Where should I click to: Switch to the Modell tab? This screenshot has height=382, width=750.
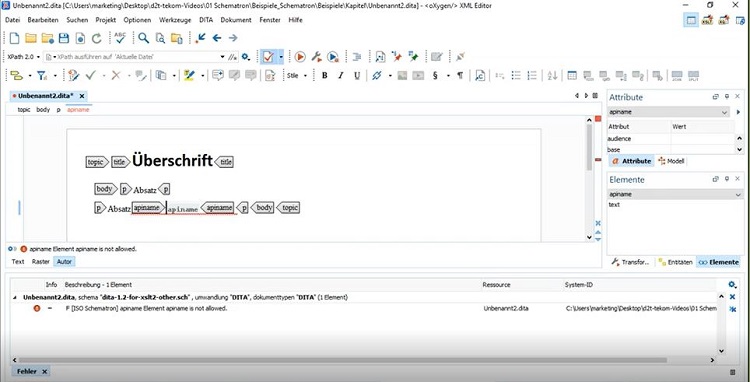(x=672, y=161)
